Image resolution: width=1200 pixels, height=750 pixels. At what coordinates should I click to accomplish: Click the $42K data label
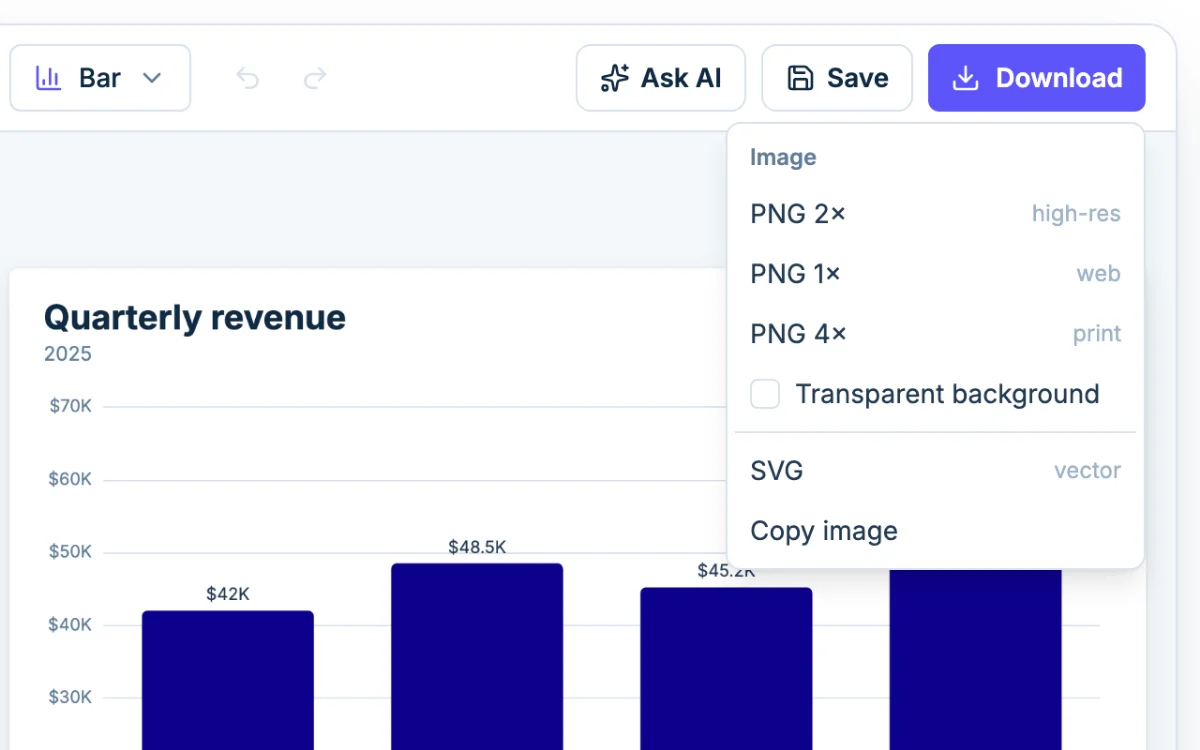coord(228,594)
